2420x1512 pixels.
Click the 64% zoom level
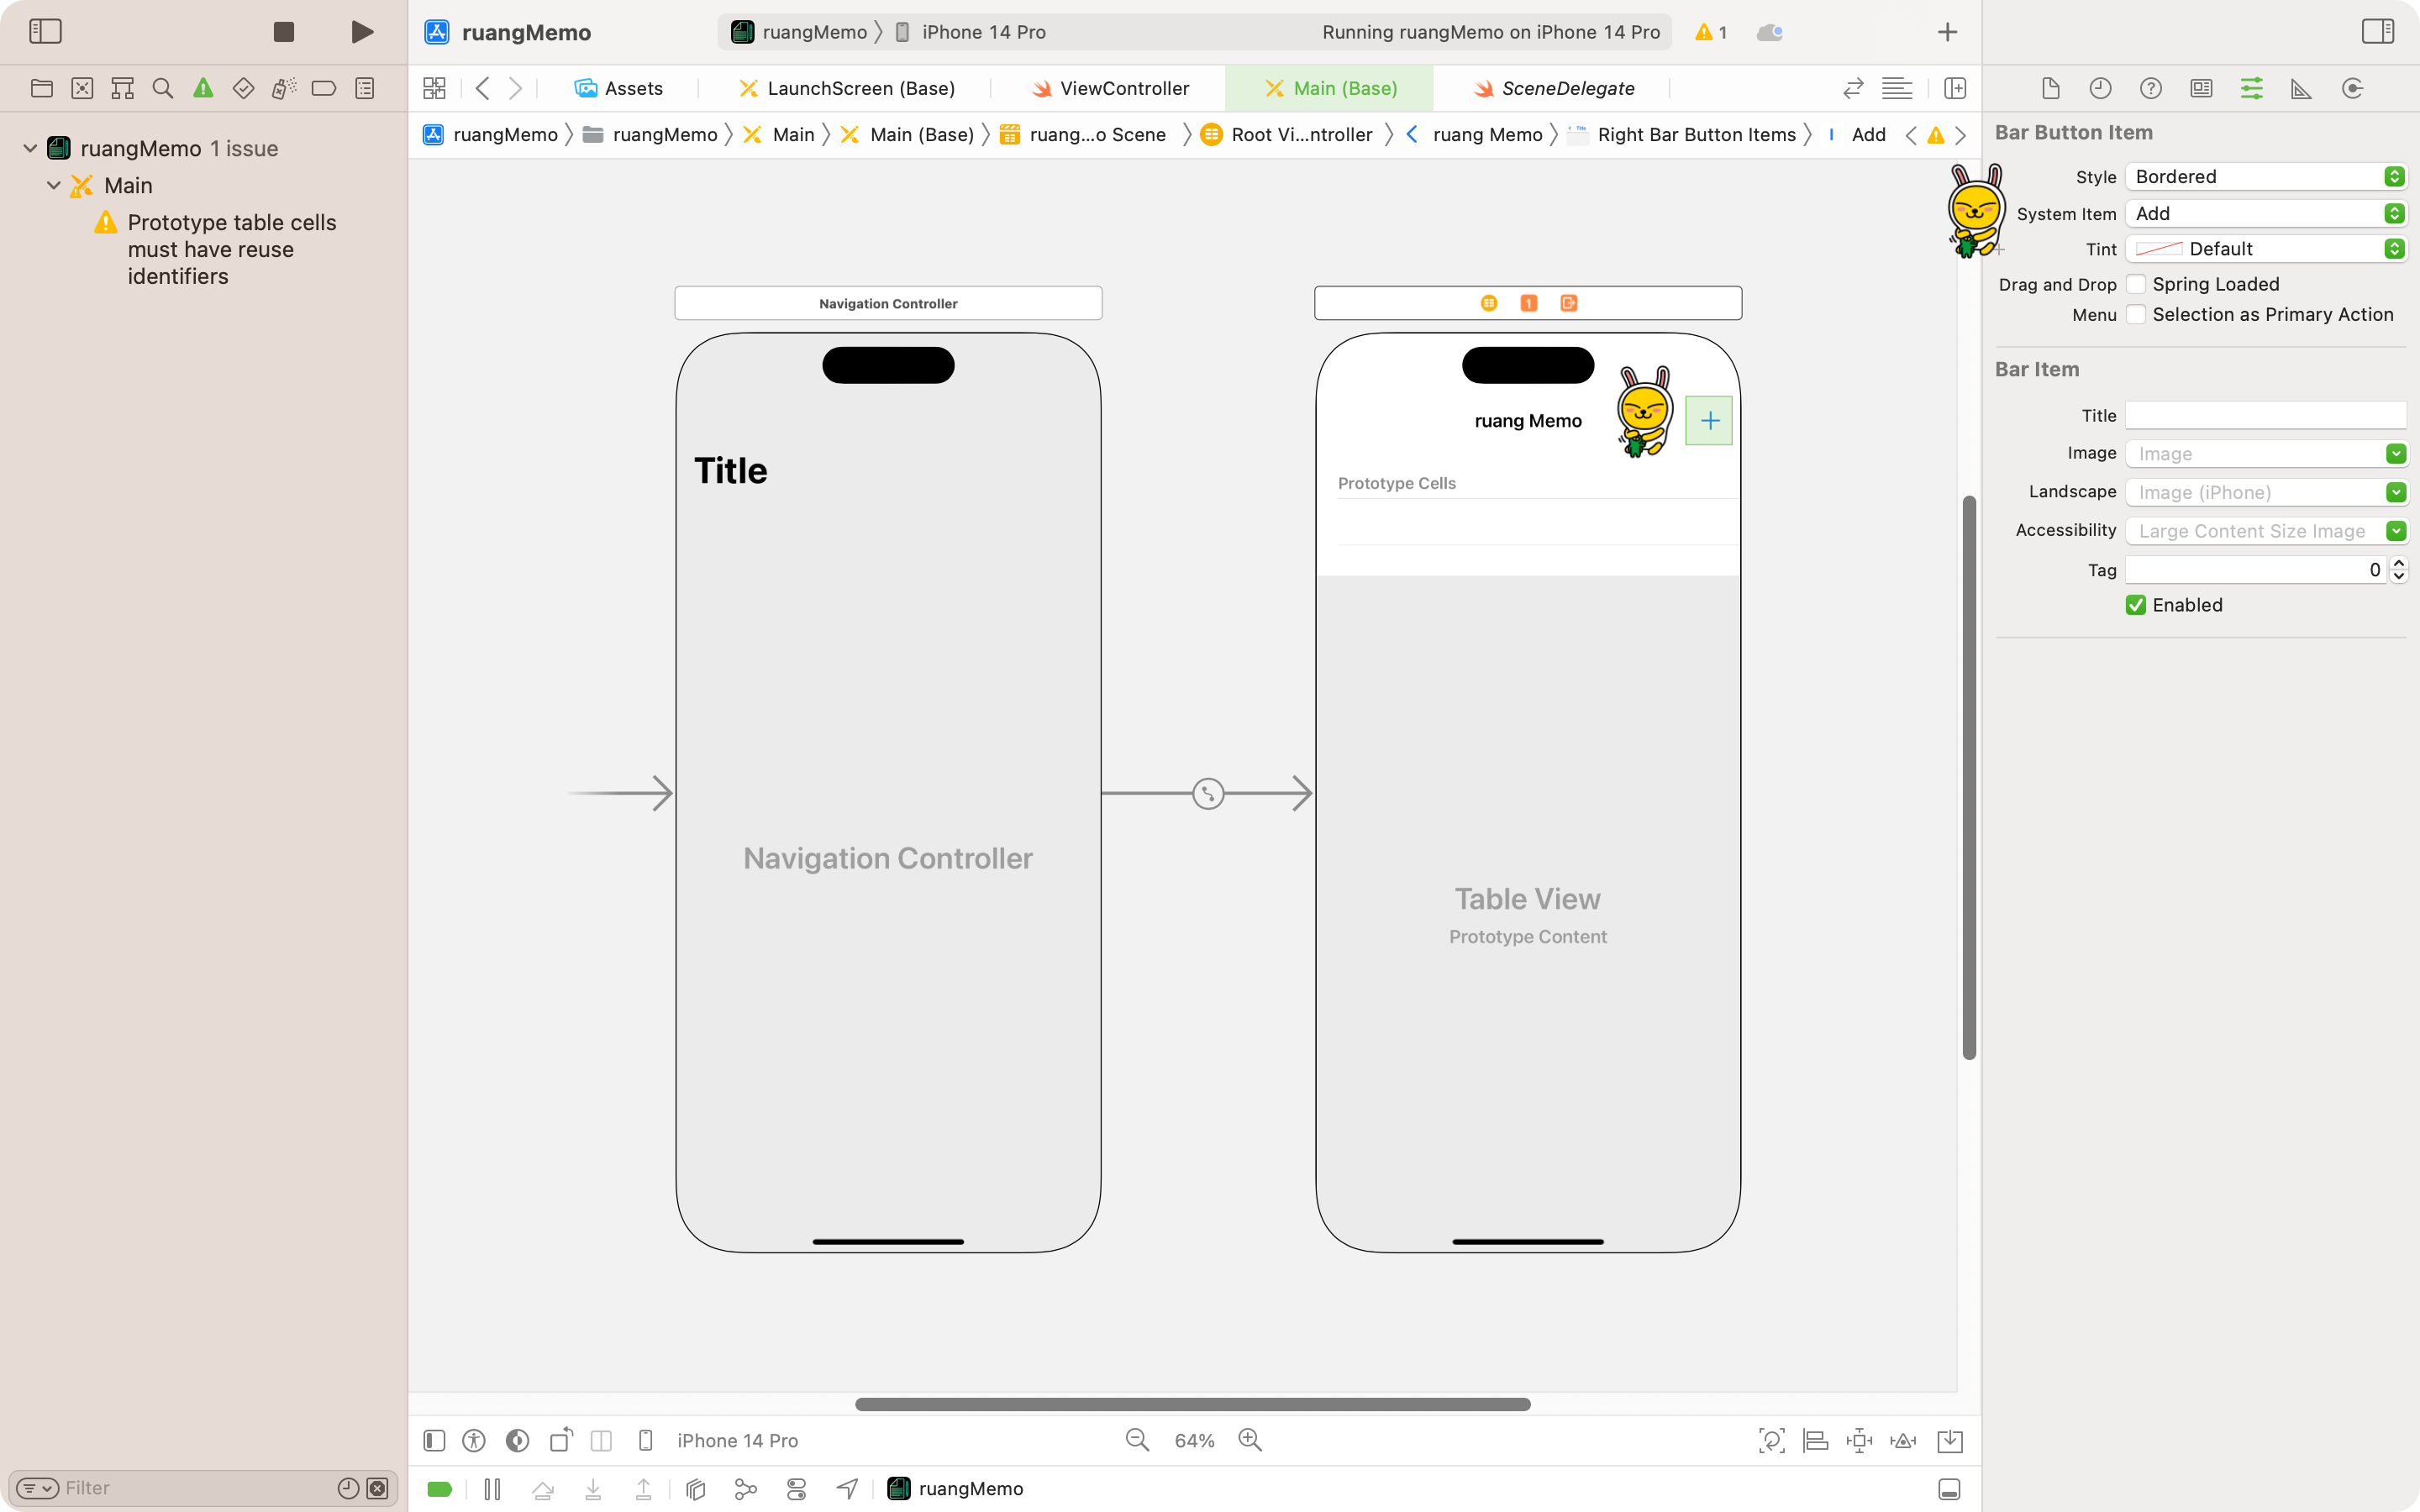click(1194, 1440)
